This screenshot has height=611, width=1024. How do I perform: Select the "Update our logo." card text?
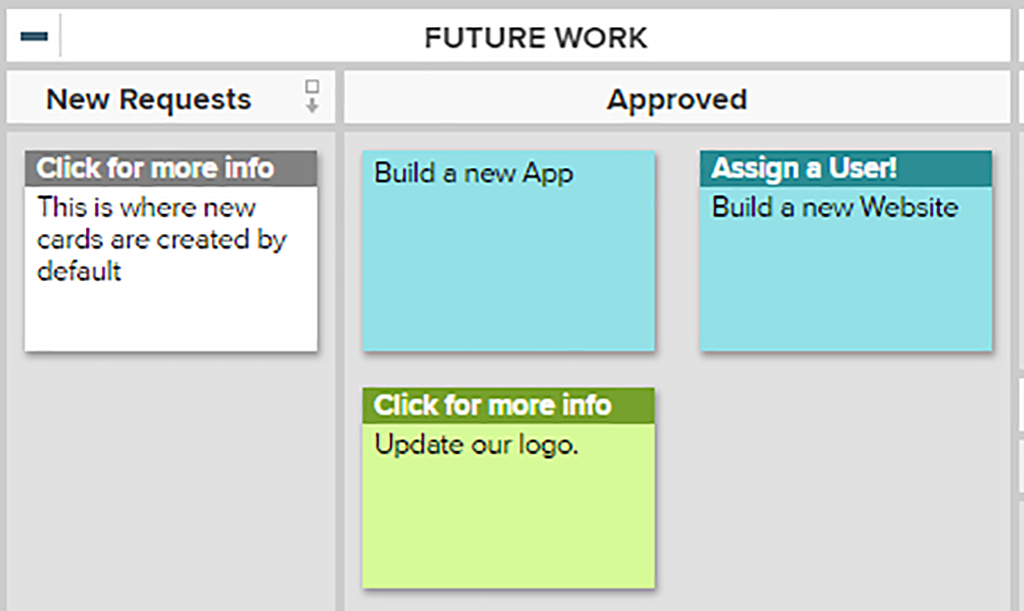pyautogui.click(x=476, y=444)
